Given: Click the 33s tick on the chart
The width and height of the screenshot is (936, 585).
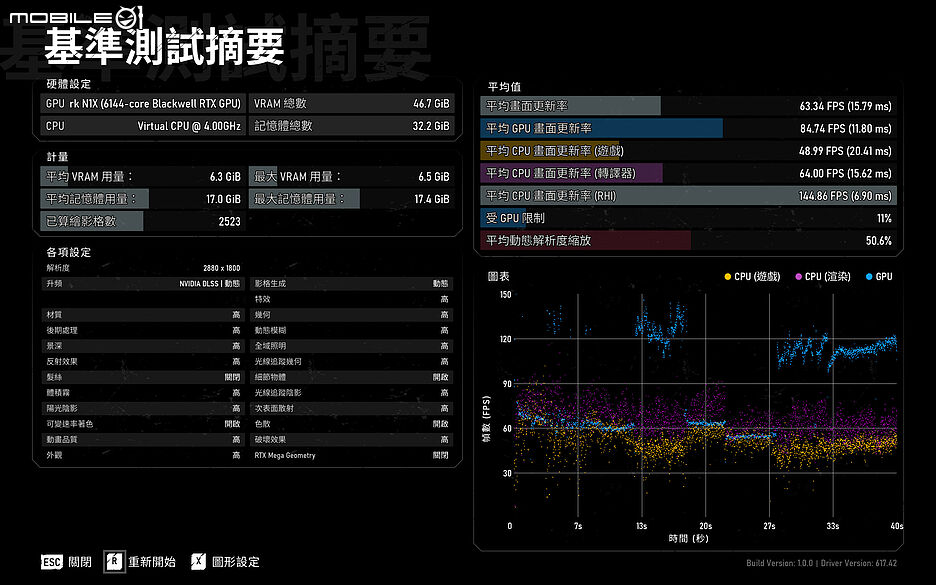Looking at the screenshot, I should coord(833,526).
